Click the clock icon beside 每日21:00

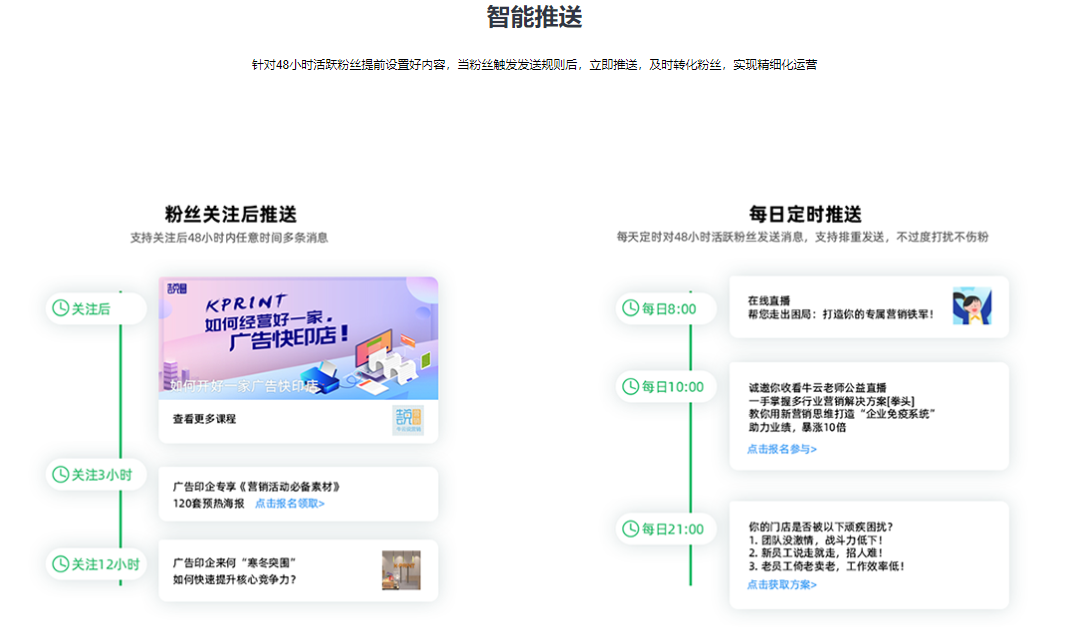click(x=630, y=529)
